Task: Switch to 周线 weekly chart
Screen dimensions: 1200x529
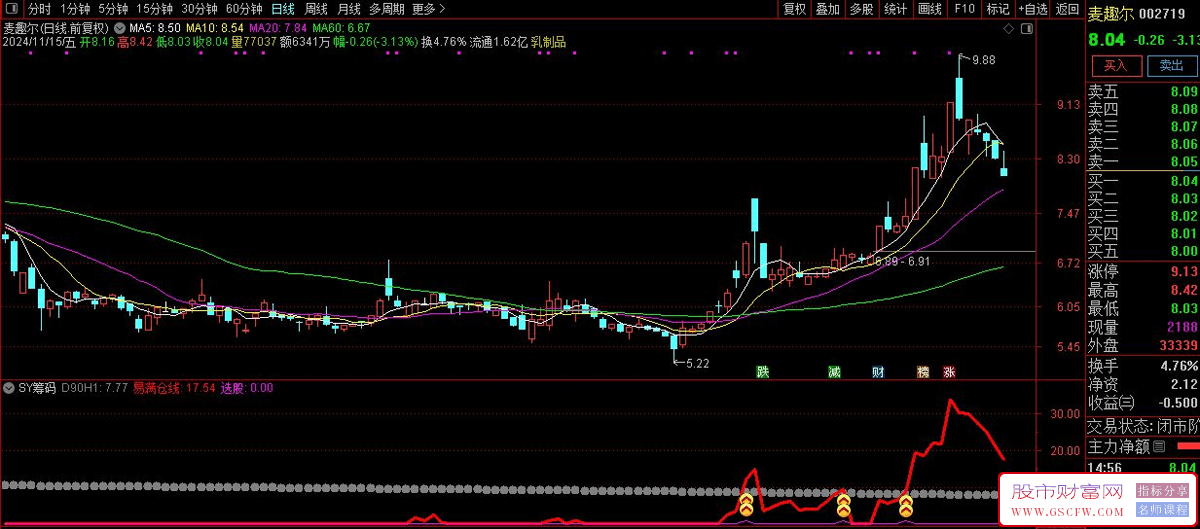Action: [x=316, y=9]
